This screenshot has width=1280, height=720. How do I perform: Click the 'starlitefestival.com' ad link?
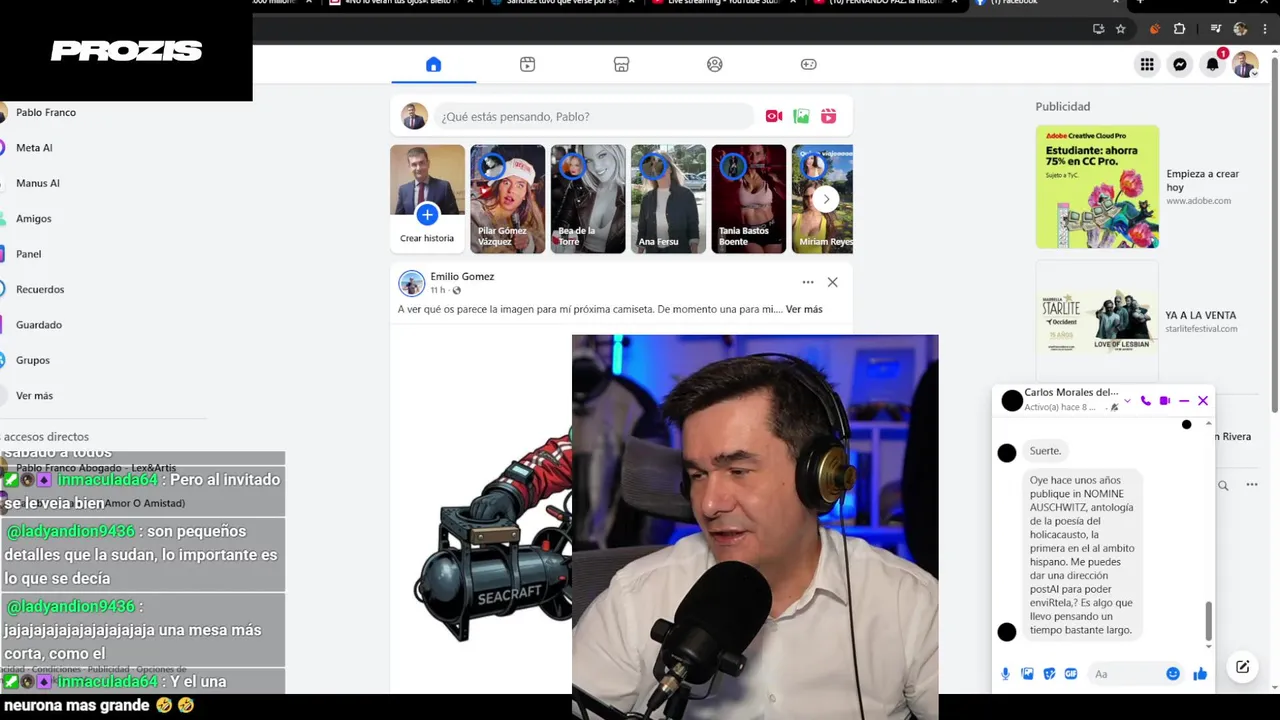[1201, 329]
